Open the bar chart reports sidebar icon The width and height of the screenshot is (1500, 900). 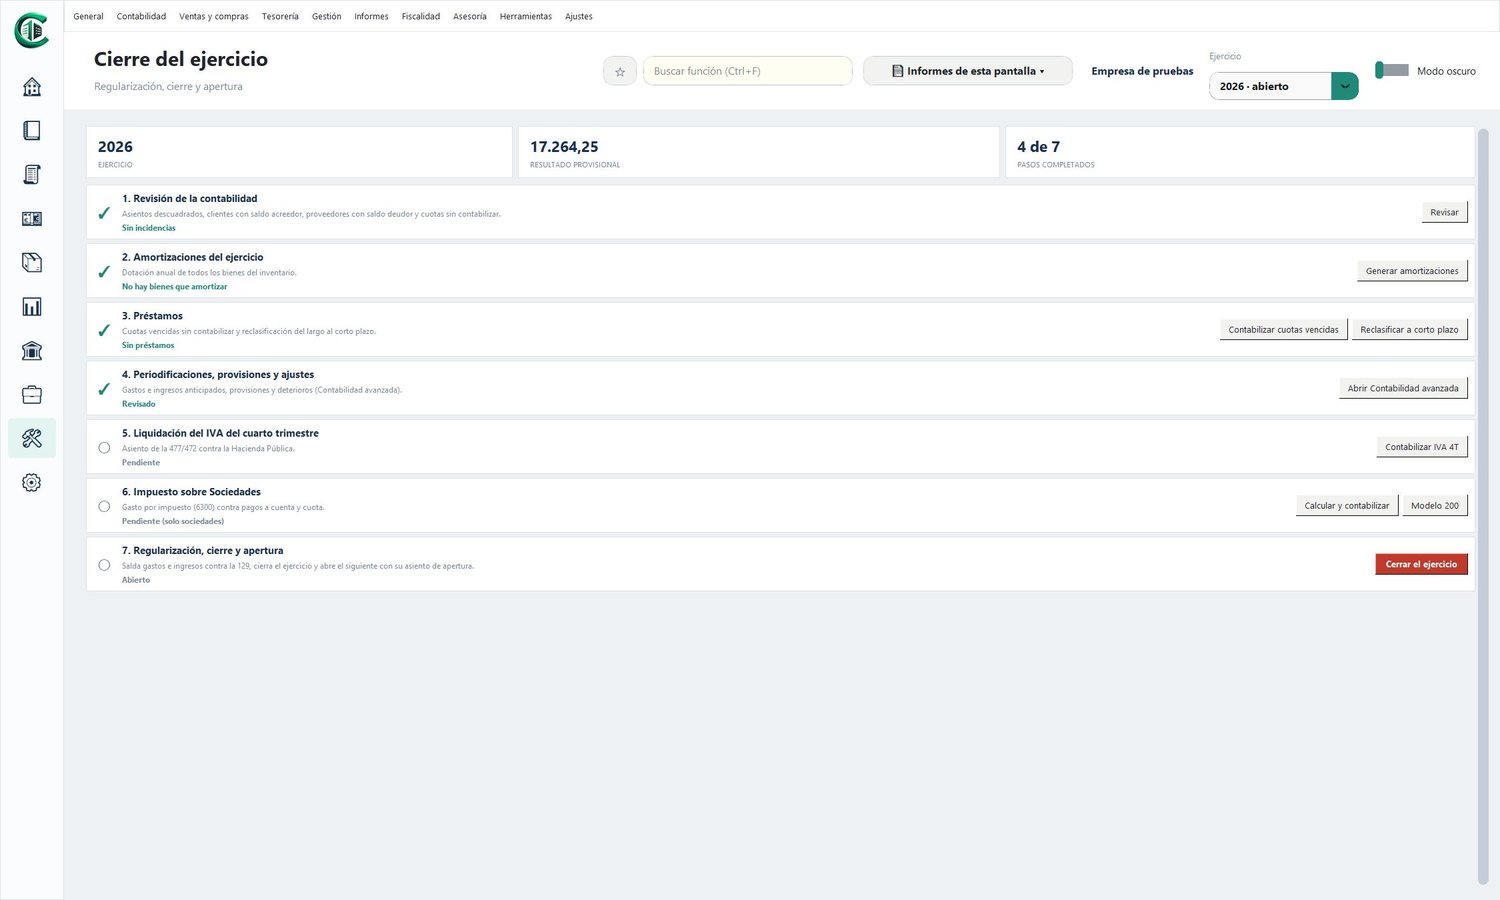tap(32, 307)
